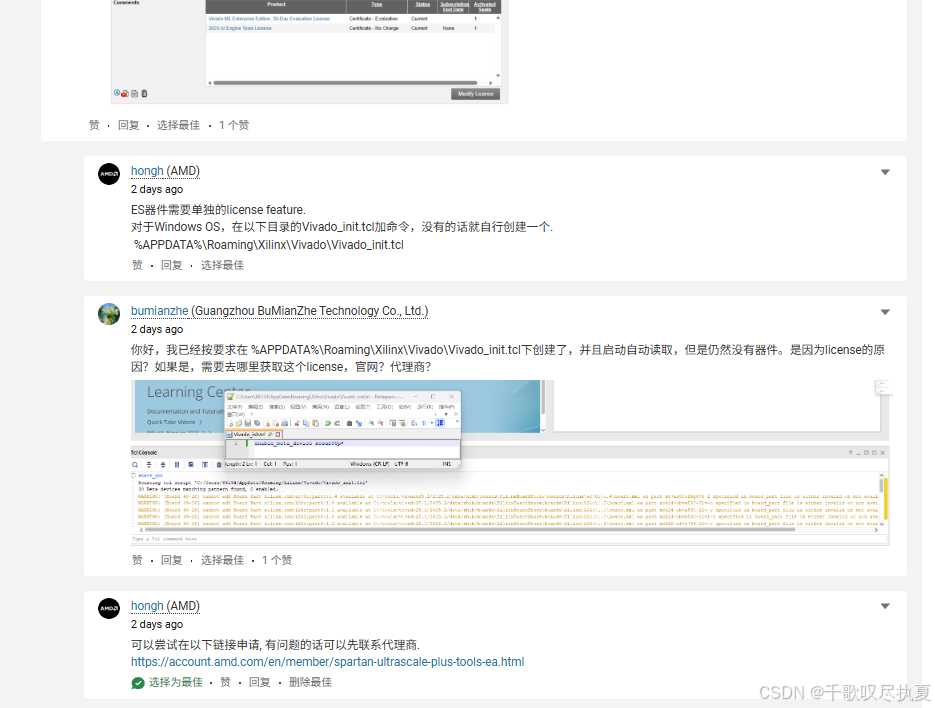Viewport: 935px width, 708px height.
Task: Select 选择最佳 on bumianzhe's comment
Action: coord(222,560)
